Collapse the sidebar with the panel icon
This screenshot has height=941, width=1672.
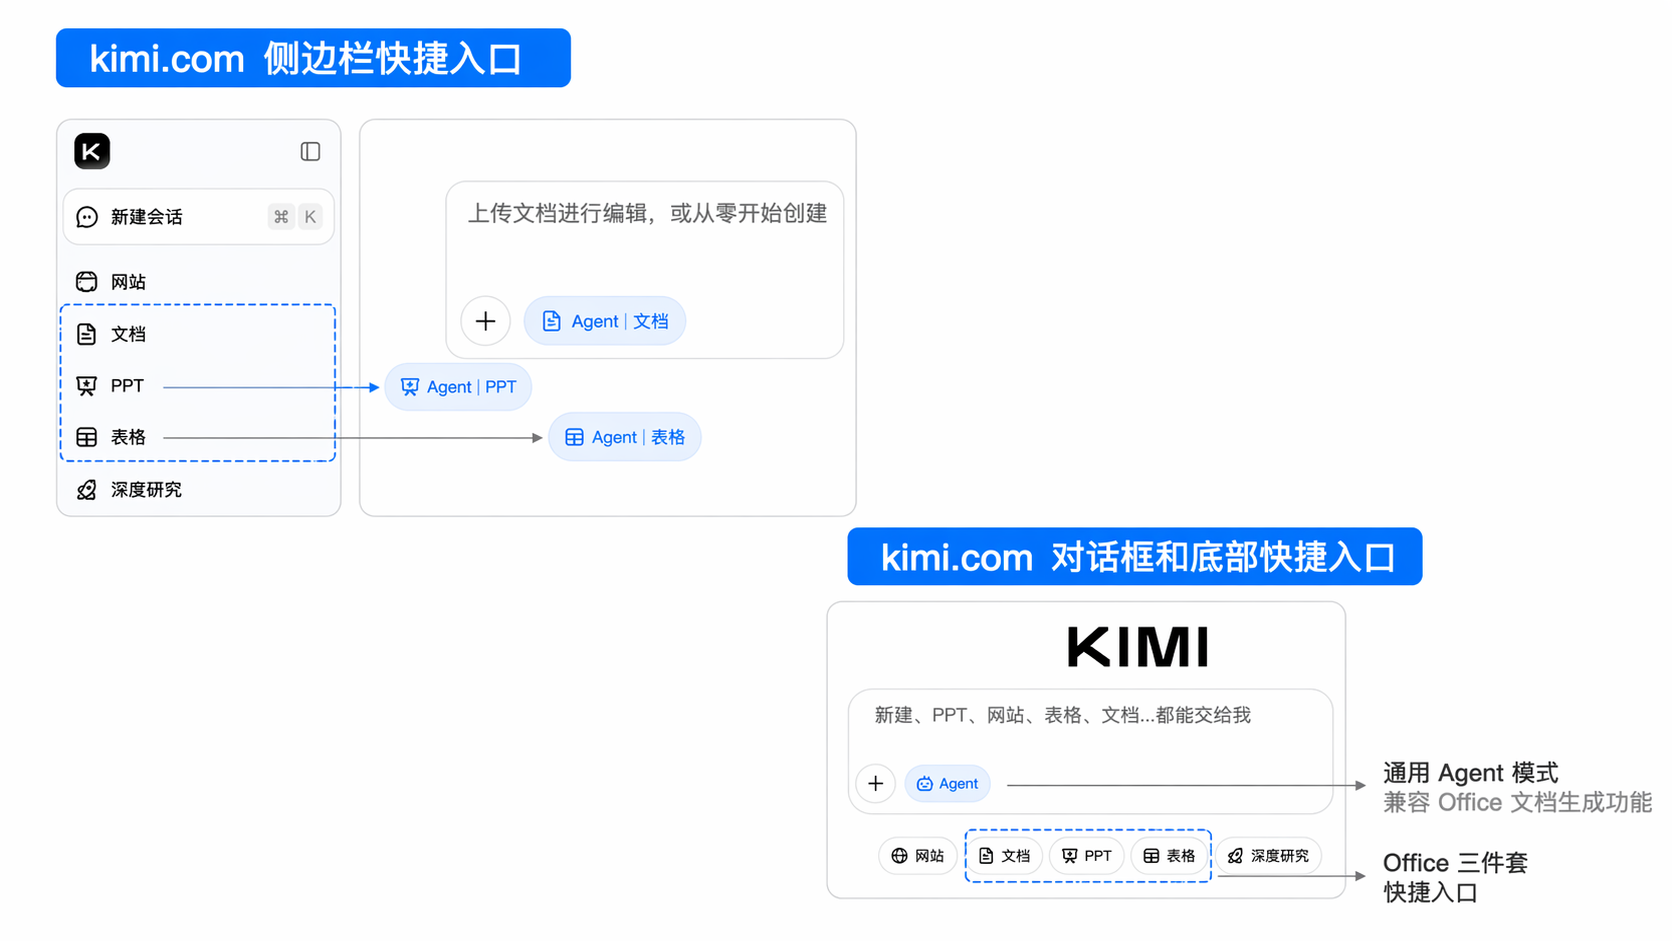point(310,151)
